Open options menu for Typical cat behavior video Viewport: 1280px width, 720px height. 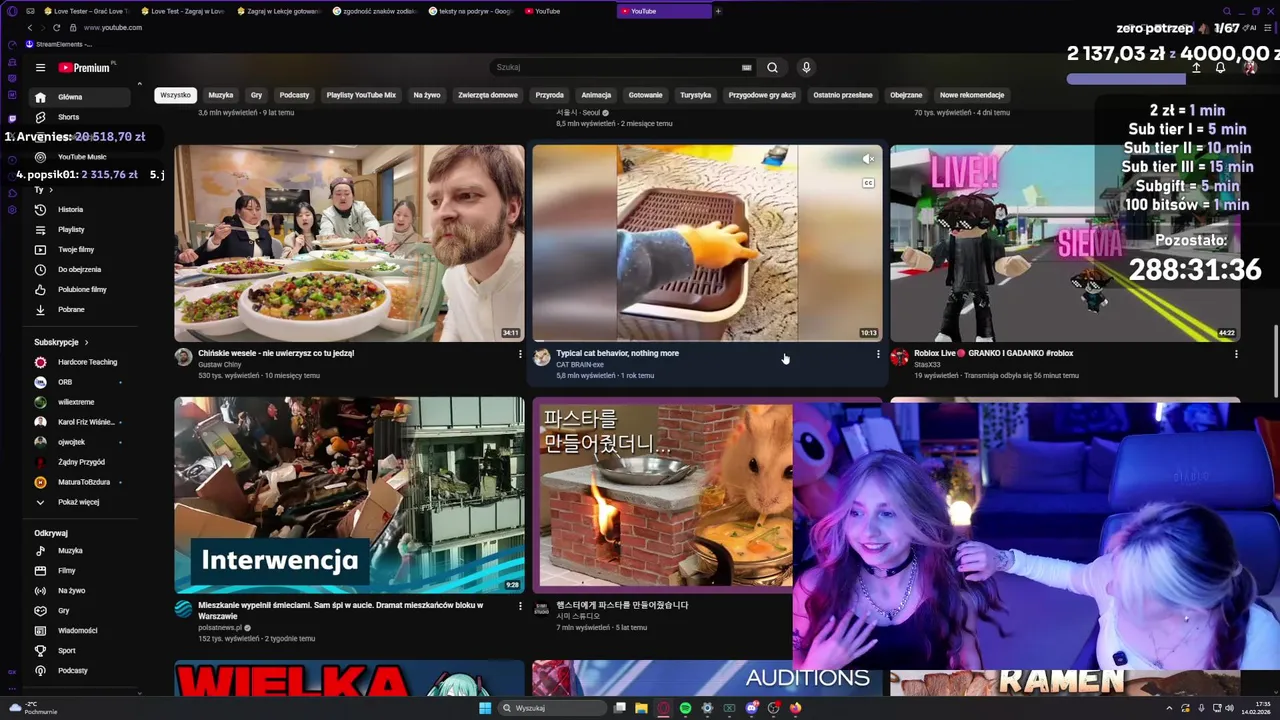(878, 354)
